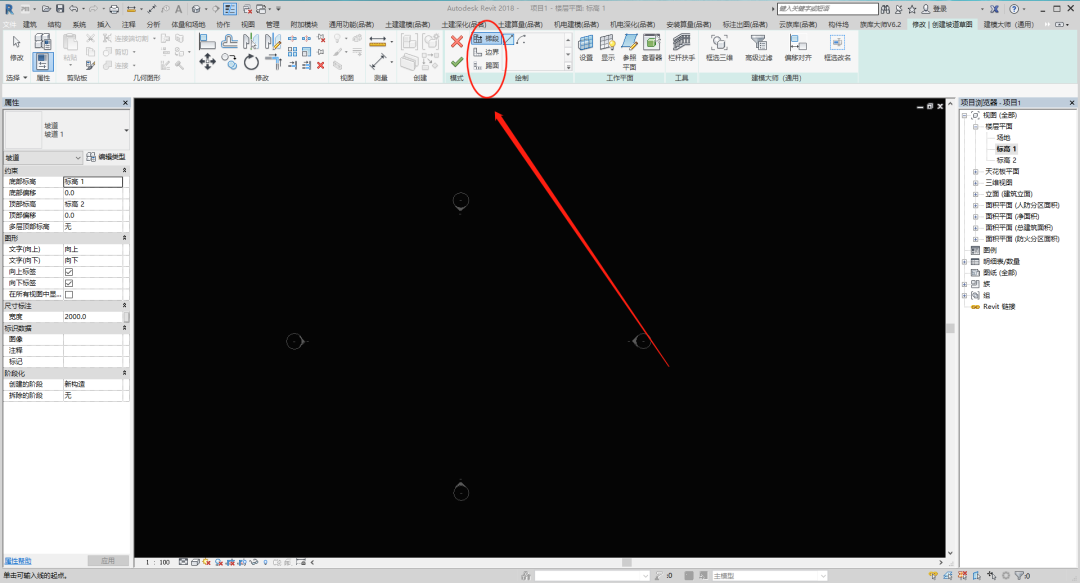Click the keyword search box in title bar
Image resolution: width=1080 pixels, height=583 pixels.
point(828,9)
